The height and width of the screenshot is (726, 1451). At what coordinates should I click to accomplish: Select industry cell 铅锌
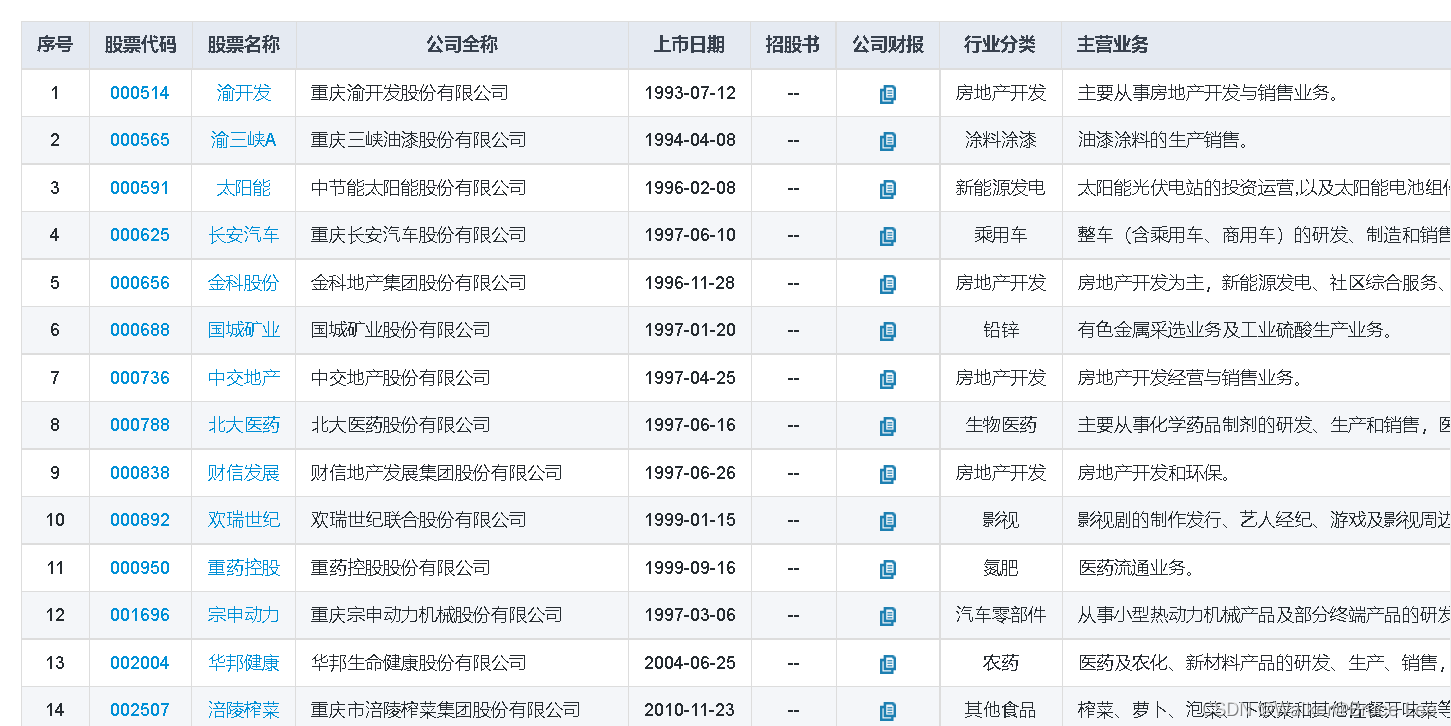[x=1000, y=330]
